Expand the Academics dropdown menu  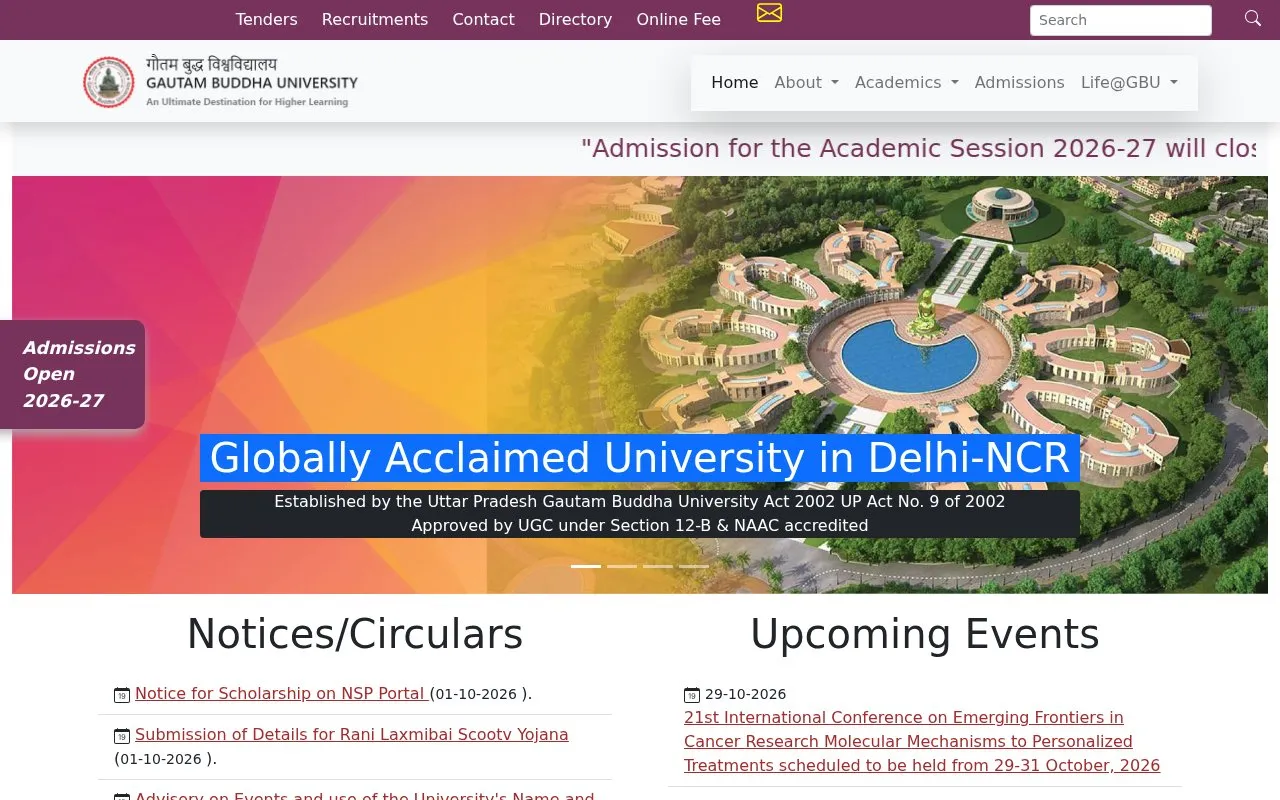(x=906, y=82)
